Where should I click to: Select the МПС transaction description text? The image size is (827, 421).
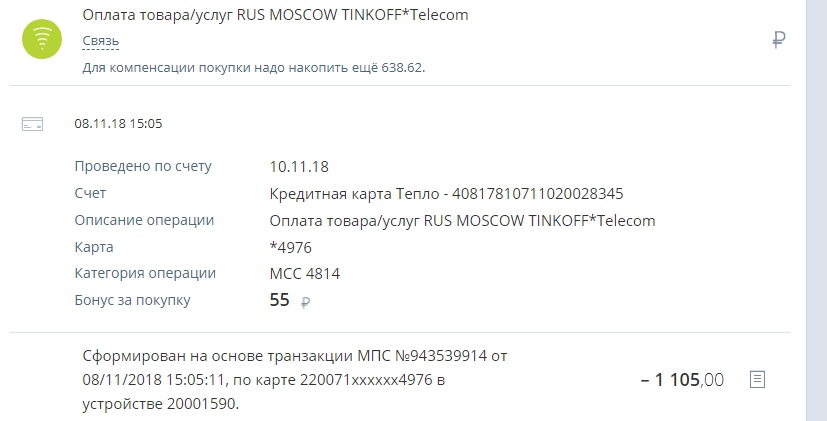(295, 380)
